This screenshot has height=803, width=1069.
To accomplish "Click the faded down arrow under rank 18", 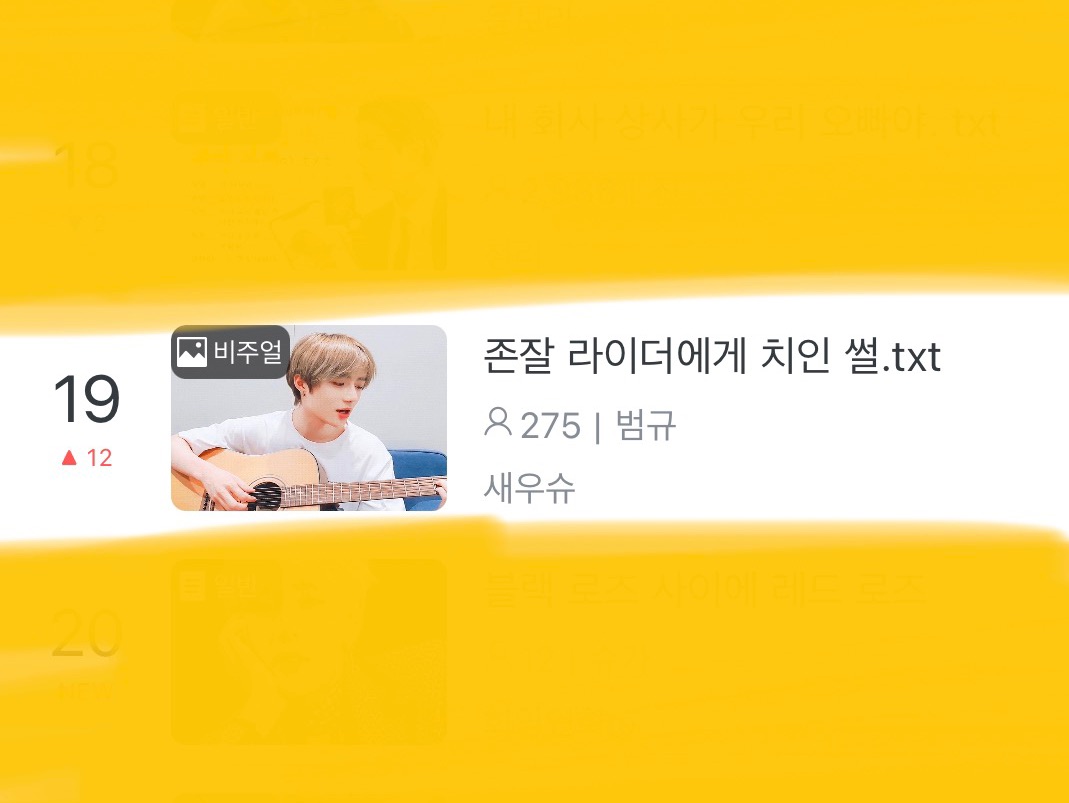I will coord(77,224).
